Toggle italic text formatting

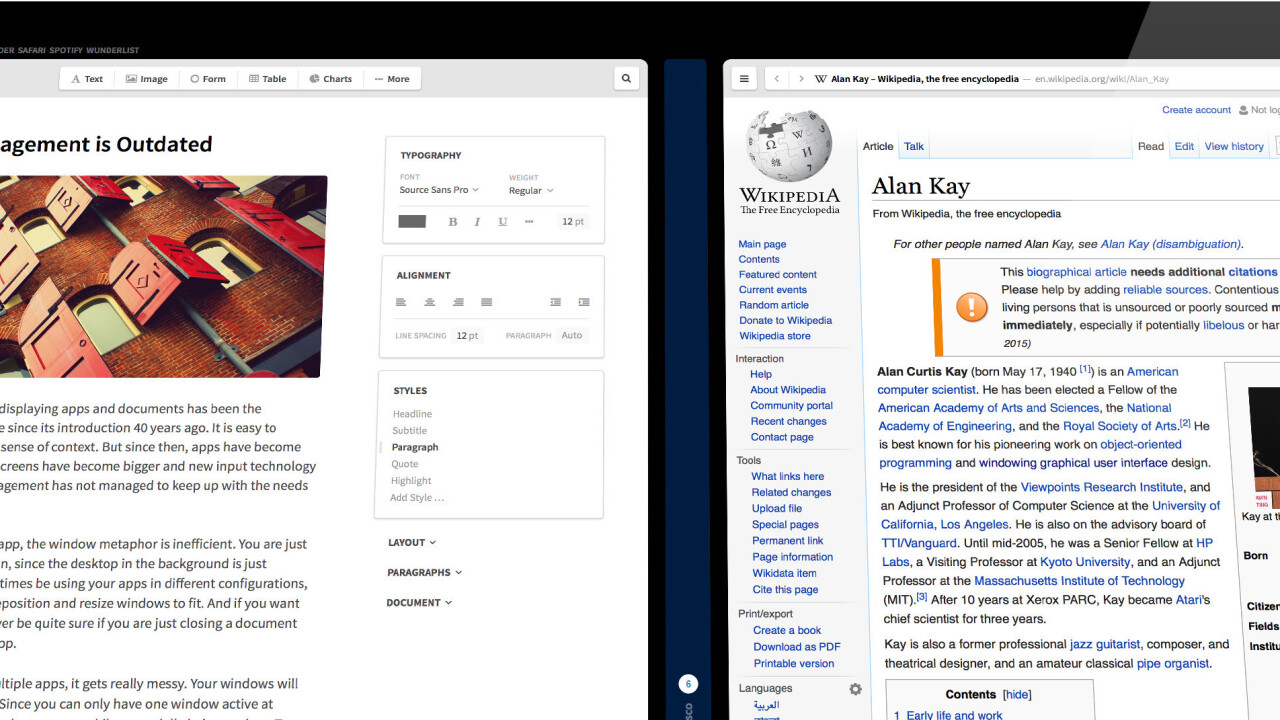click(477, 222)
